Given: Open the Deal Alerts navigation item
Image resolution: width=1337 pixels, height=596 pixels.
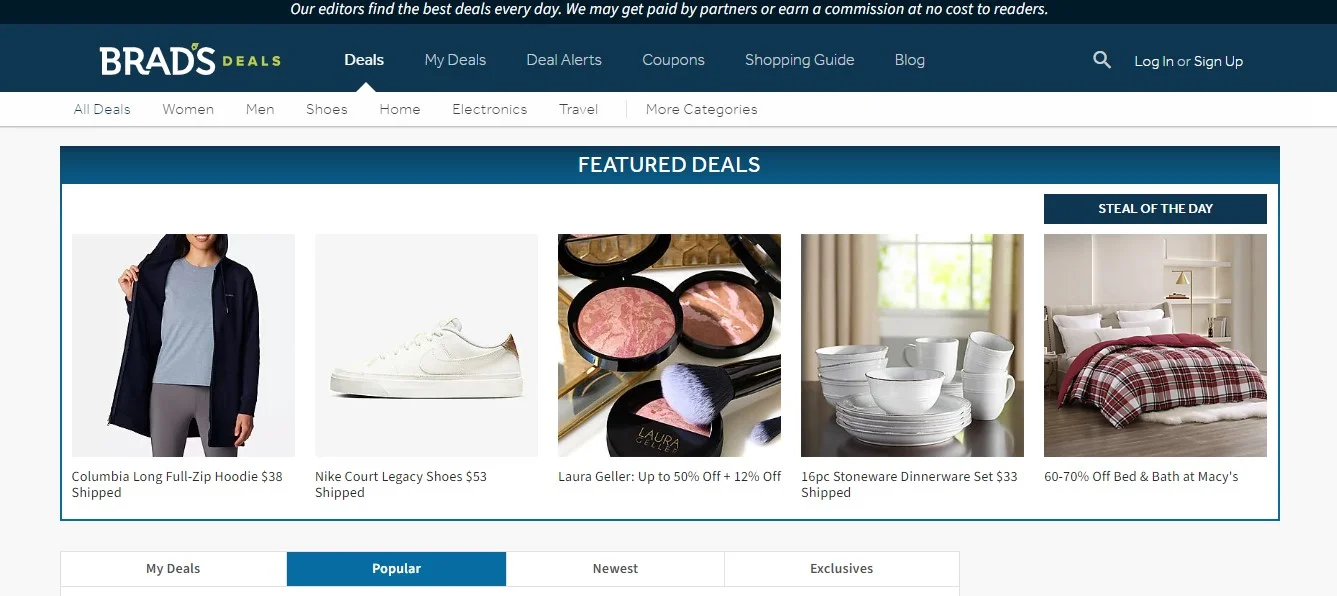Looking at the screenshot, I should pos(564,60).
